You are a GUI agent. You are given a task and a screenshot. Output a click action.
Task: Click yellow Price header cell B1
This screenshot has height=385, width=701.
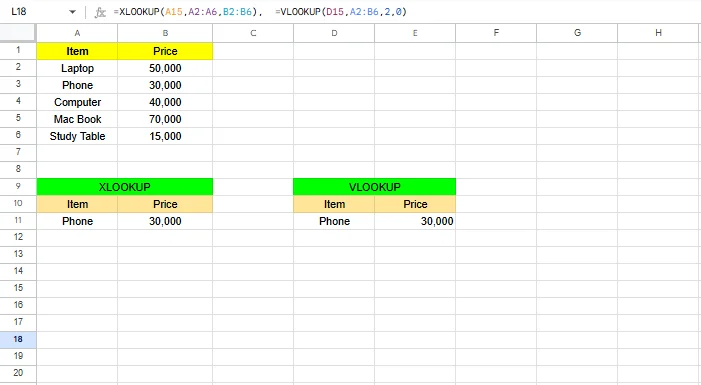pyautogui.click(x=165, y=51)
